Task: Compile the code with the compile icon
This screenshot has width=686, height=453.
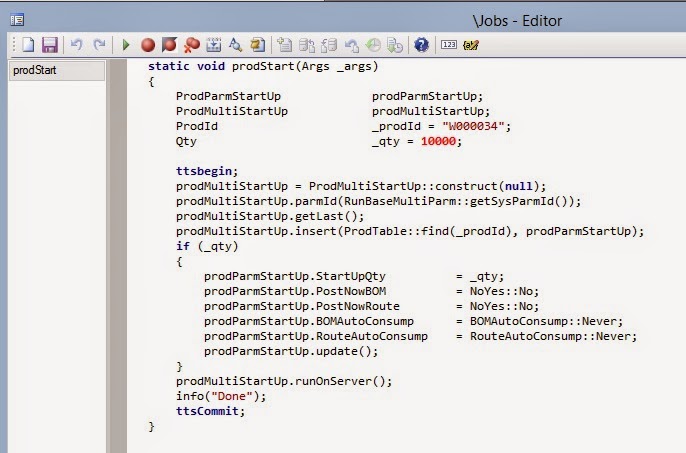Action: click(214, 45)
